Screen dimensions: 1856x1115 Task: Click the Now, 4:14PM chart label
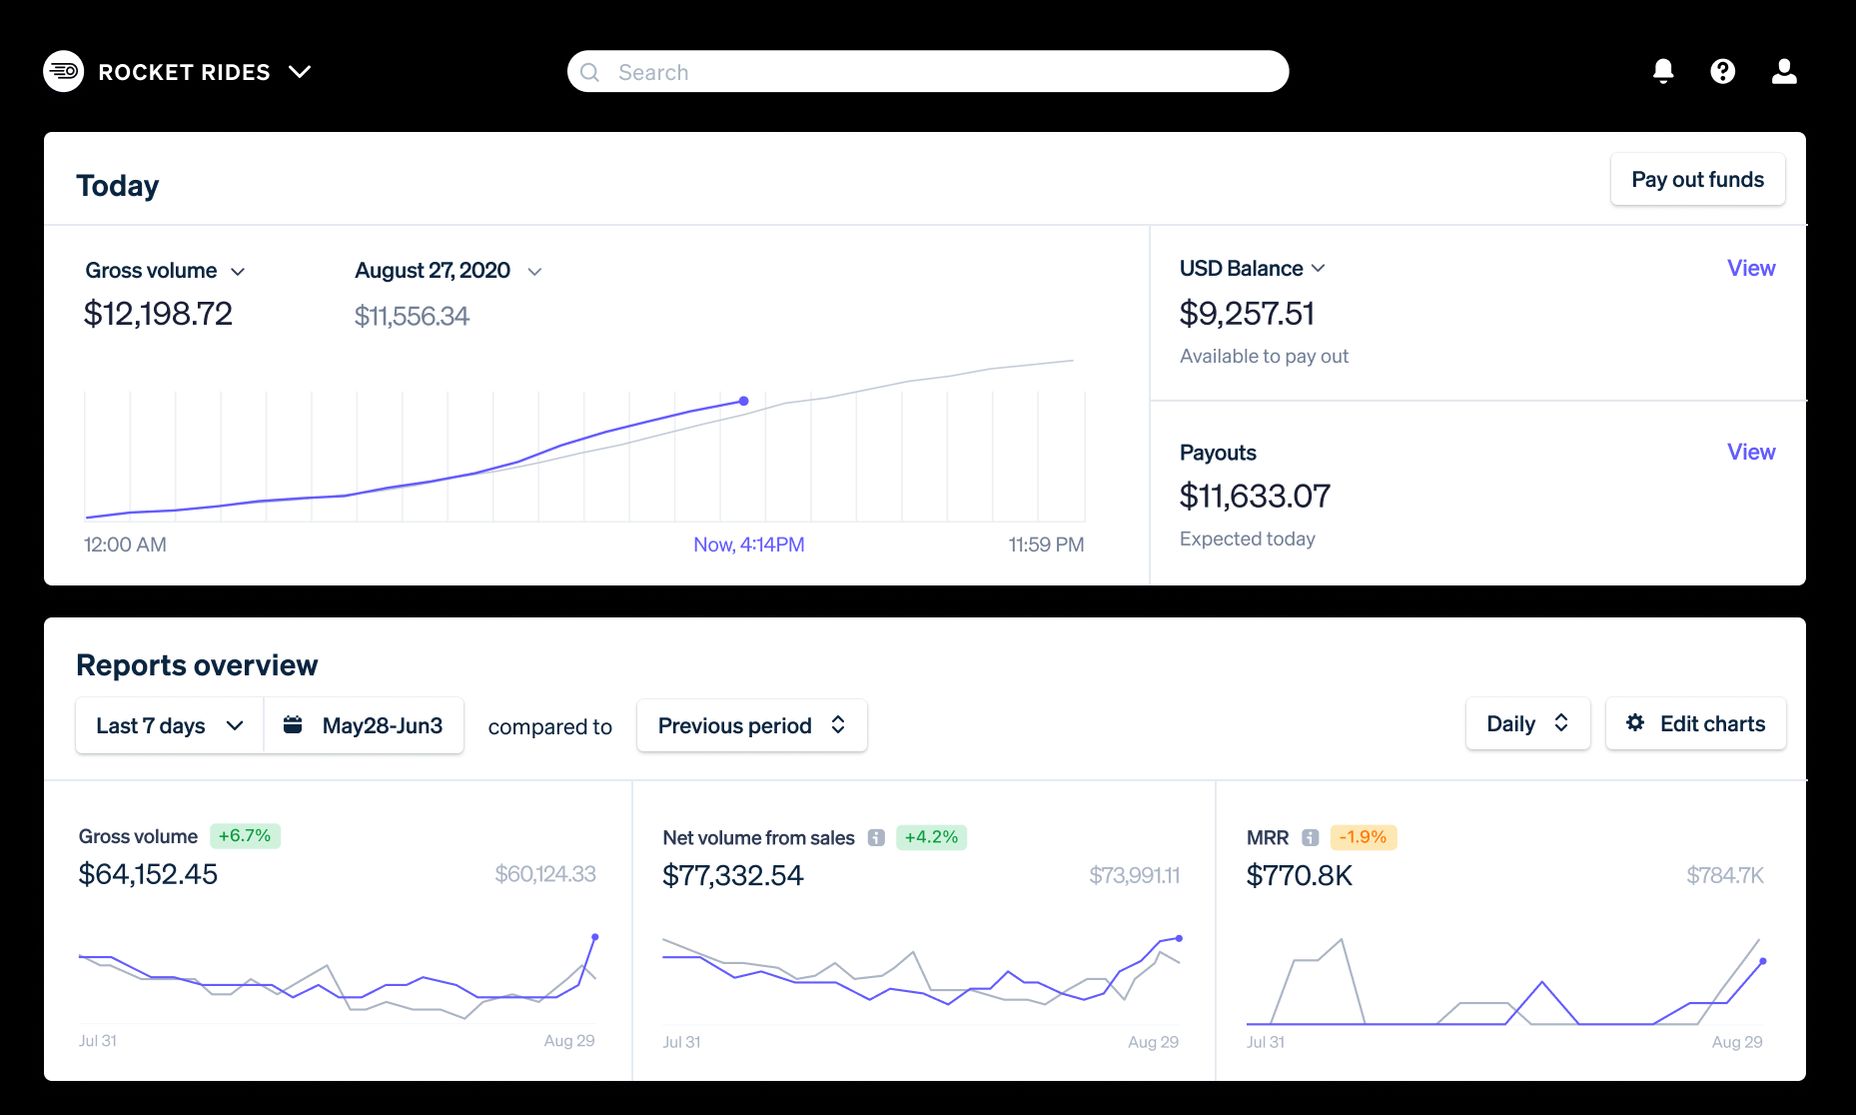(749, 545)
